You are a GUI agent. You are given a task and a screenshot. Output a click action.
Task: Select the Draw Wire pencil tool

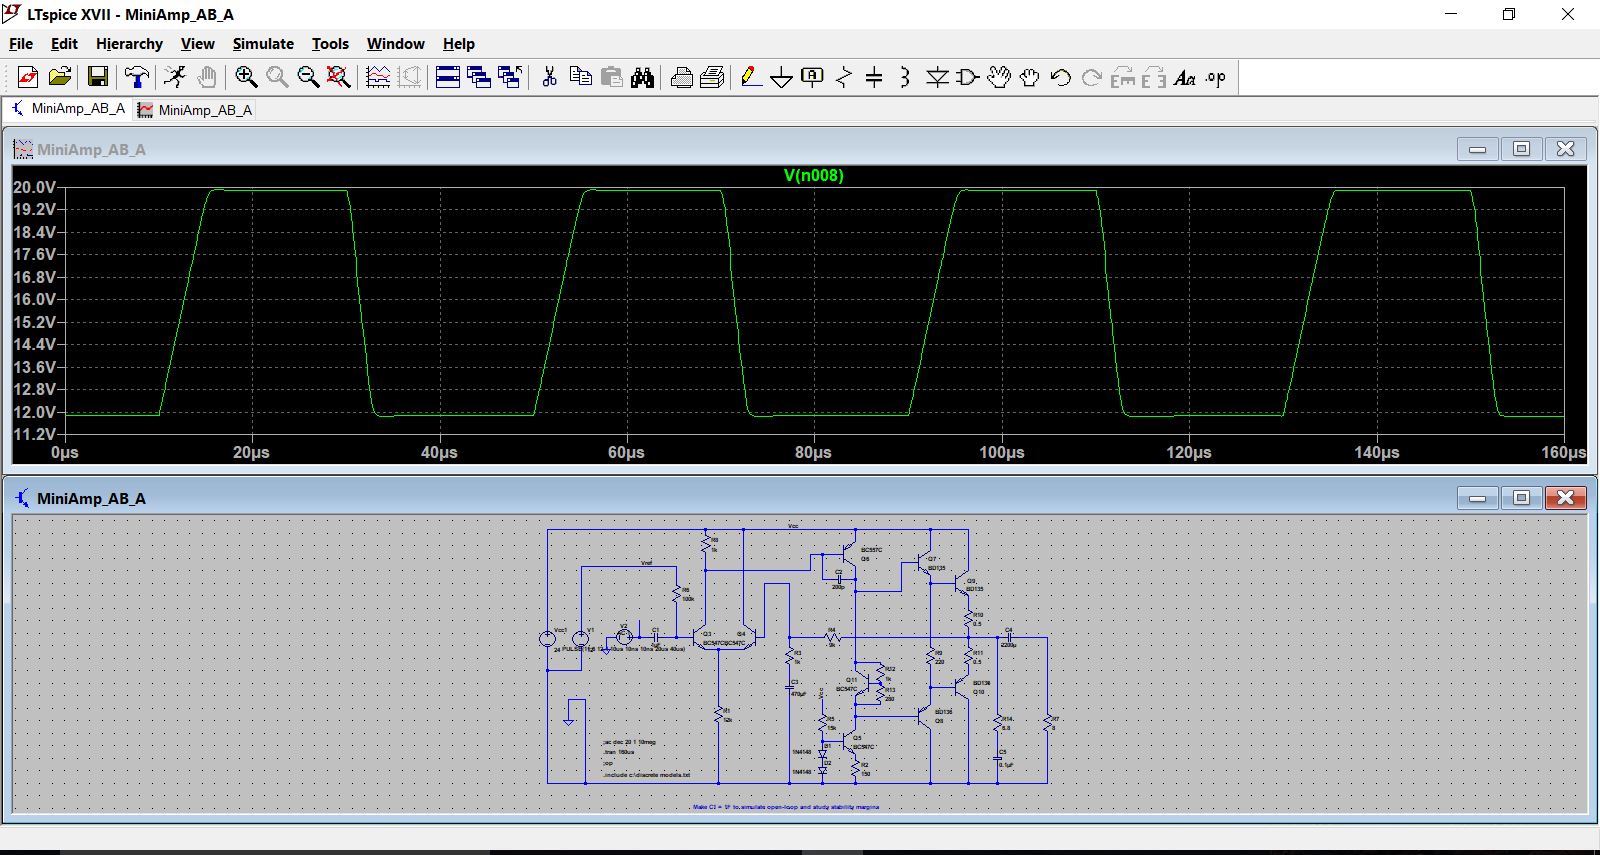751,77
